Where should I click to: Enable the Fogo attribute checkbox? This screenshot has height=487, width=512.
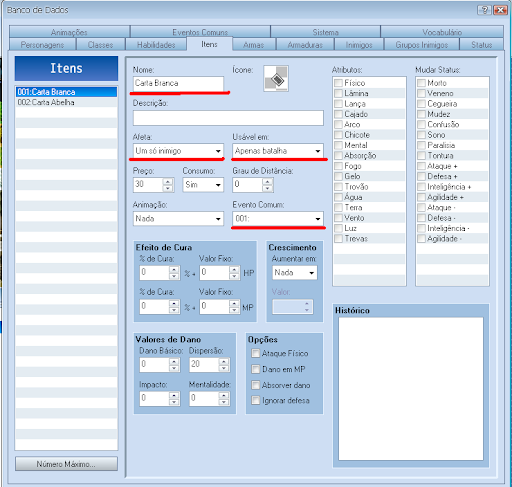pyautogui.click(x=338, y=166)
